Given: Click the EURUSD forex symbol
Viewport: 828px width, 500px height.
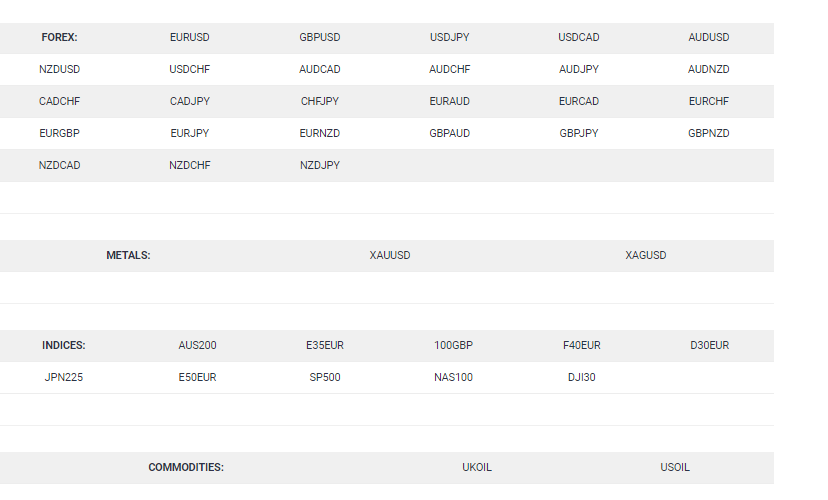Looking at the screenshot, I should coord(190,37).
